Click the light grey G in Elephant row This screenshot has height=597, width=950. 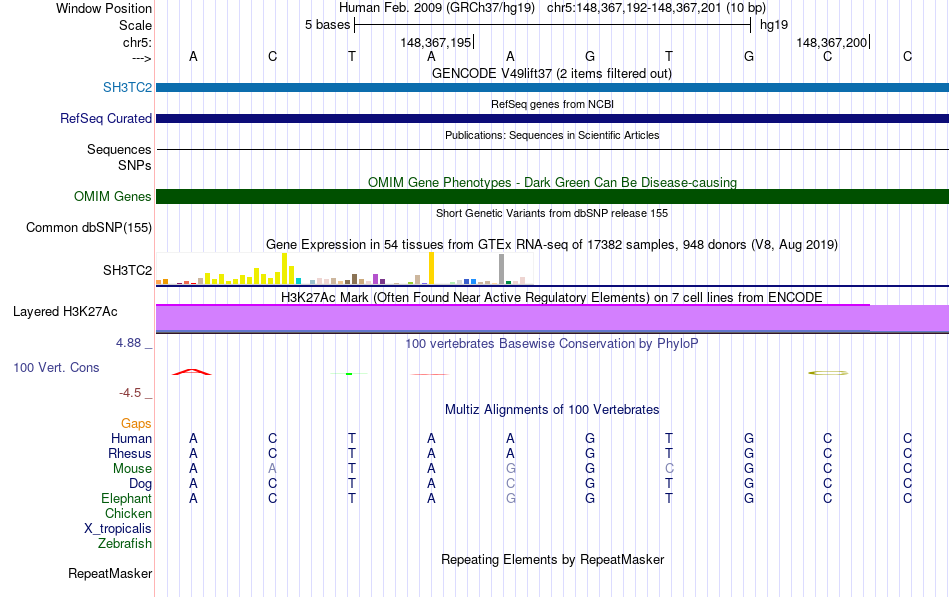(x=511, y=498)
